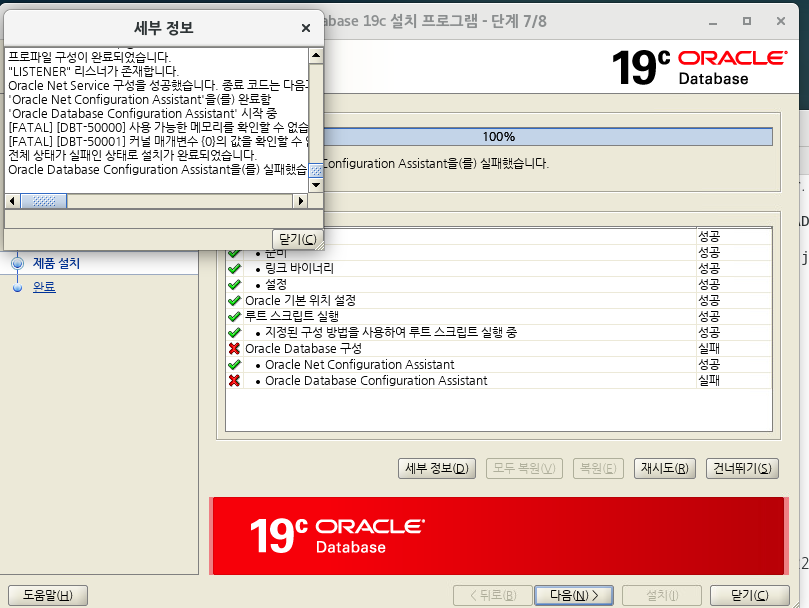Click the resize grip at the details dialog corner
The width and height of the screenshot is (809, 608).
(x=319, y=246)
